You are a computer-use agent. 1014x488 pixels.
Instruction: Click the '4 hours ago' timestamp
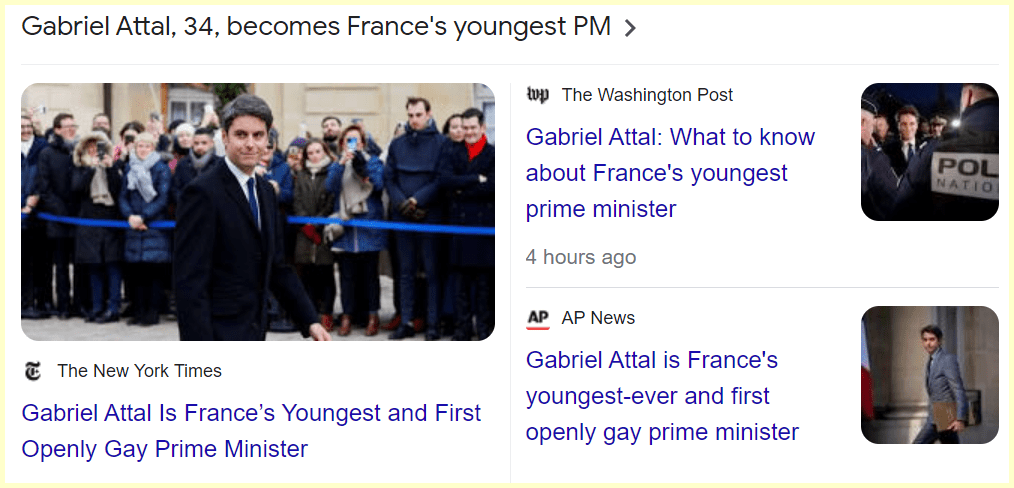pyautogui.click(x=580, y=257)
